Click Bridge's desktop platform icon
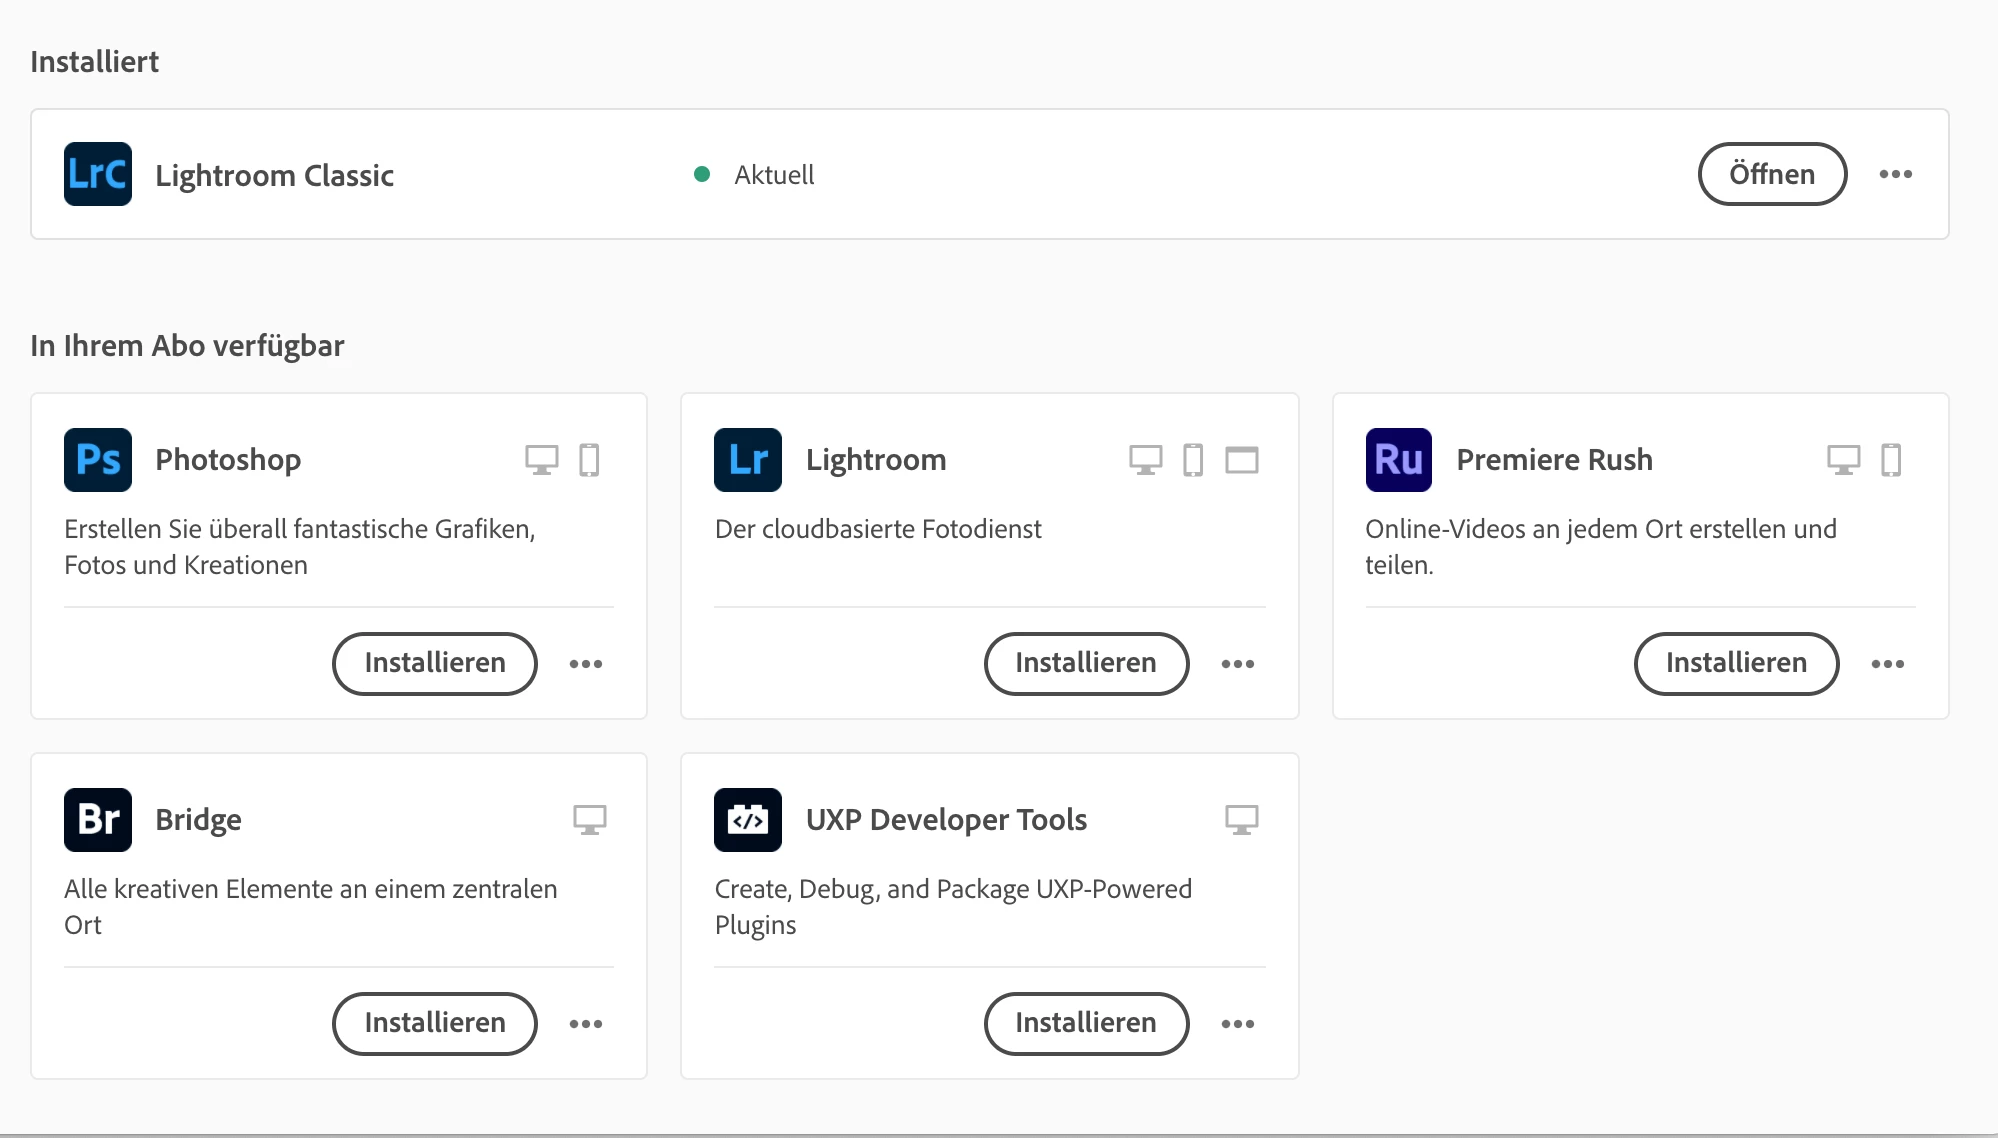The width and height of the screenshot is (1998, 1138). [589, 820]
